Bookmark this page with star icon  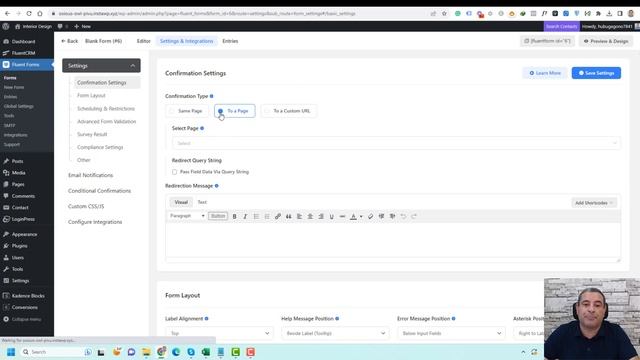click(444, 13)
